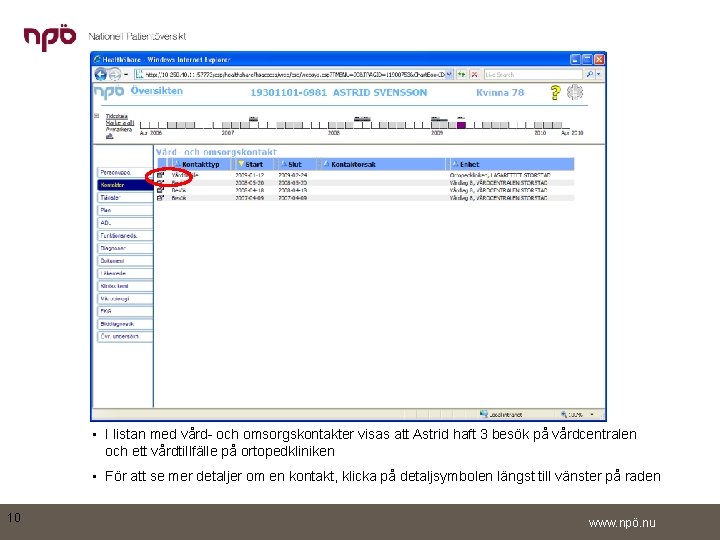Stop loading with the red X icon
This screenshot has height=540, width=720.
(474, 74)
